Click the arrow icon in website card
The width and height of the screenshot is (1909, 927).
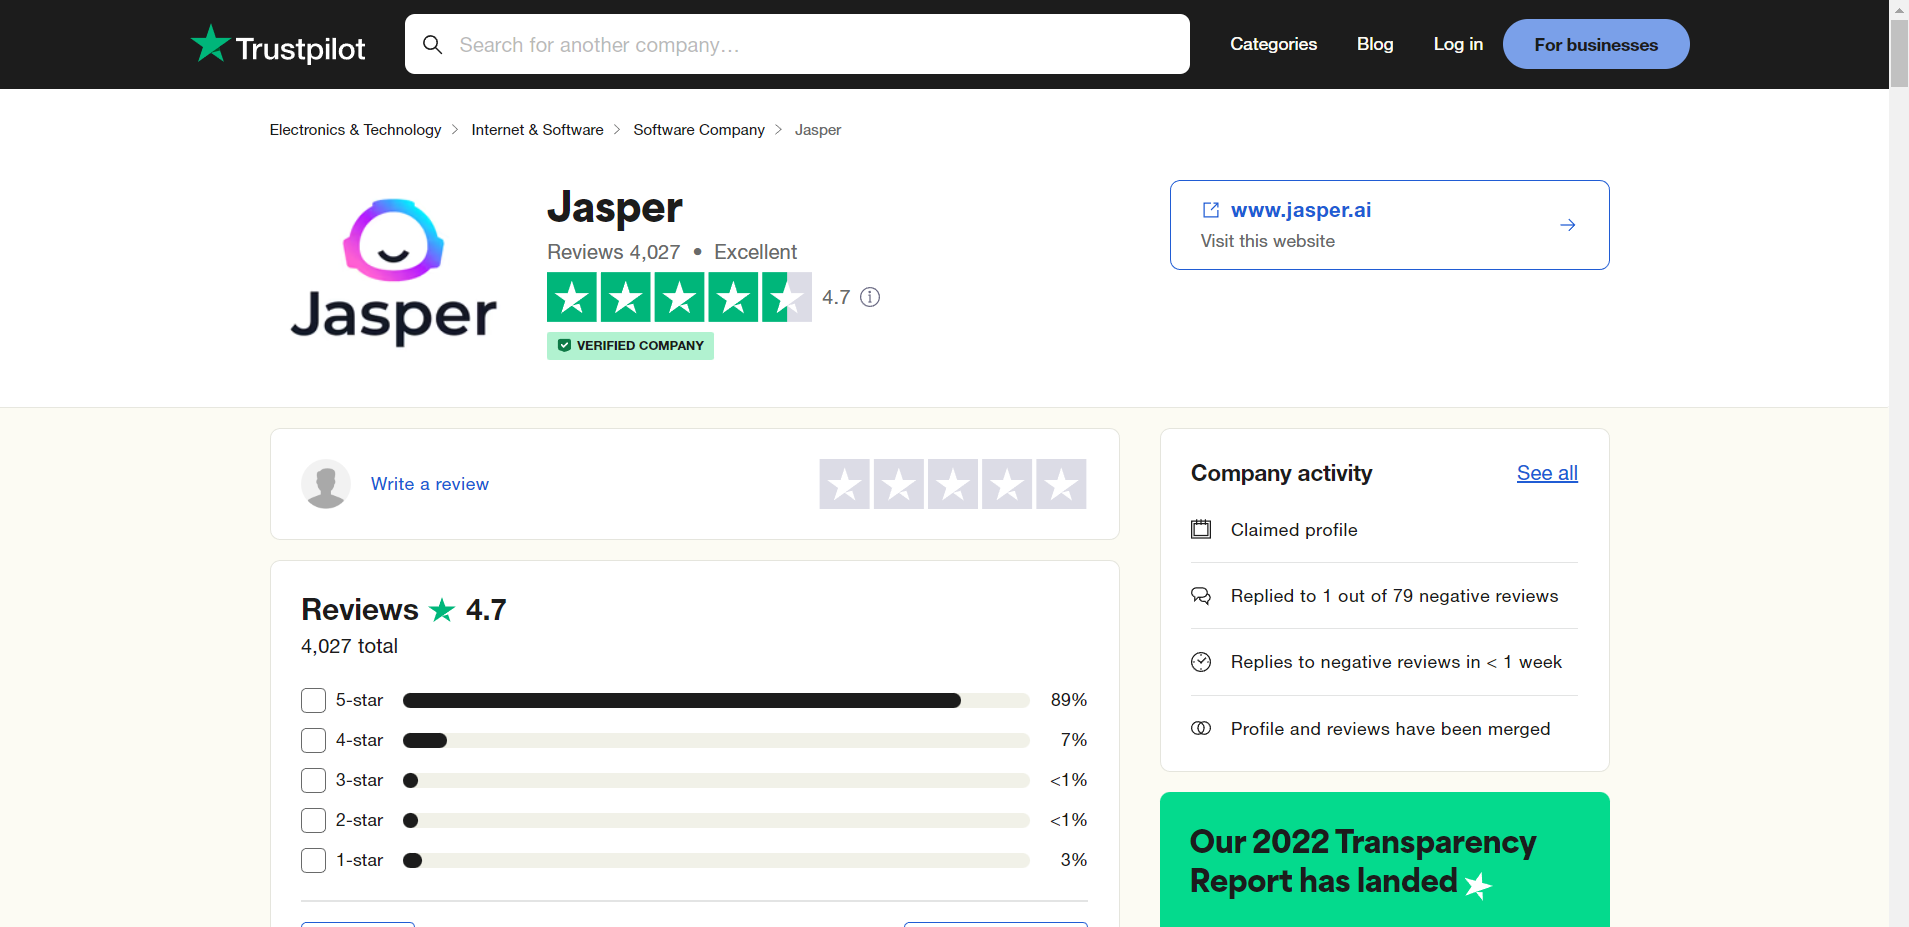(1567, 225)
